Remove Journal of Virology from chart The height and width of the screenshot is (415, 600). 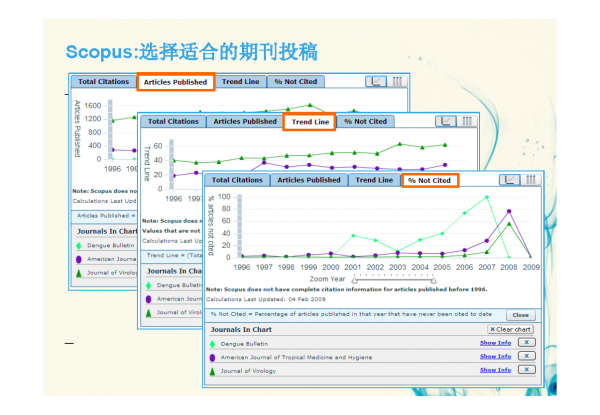pos(527,369)
